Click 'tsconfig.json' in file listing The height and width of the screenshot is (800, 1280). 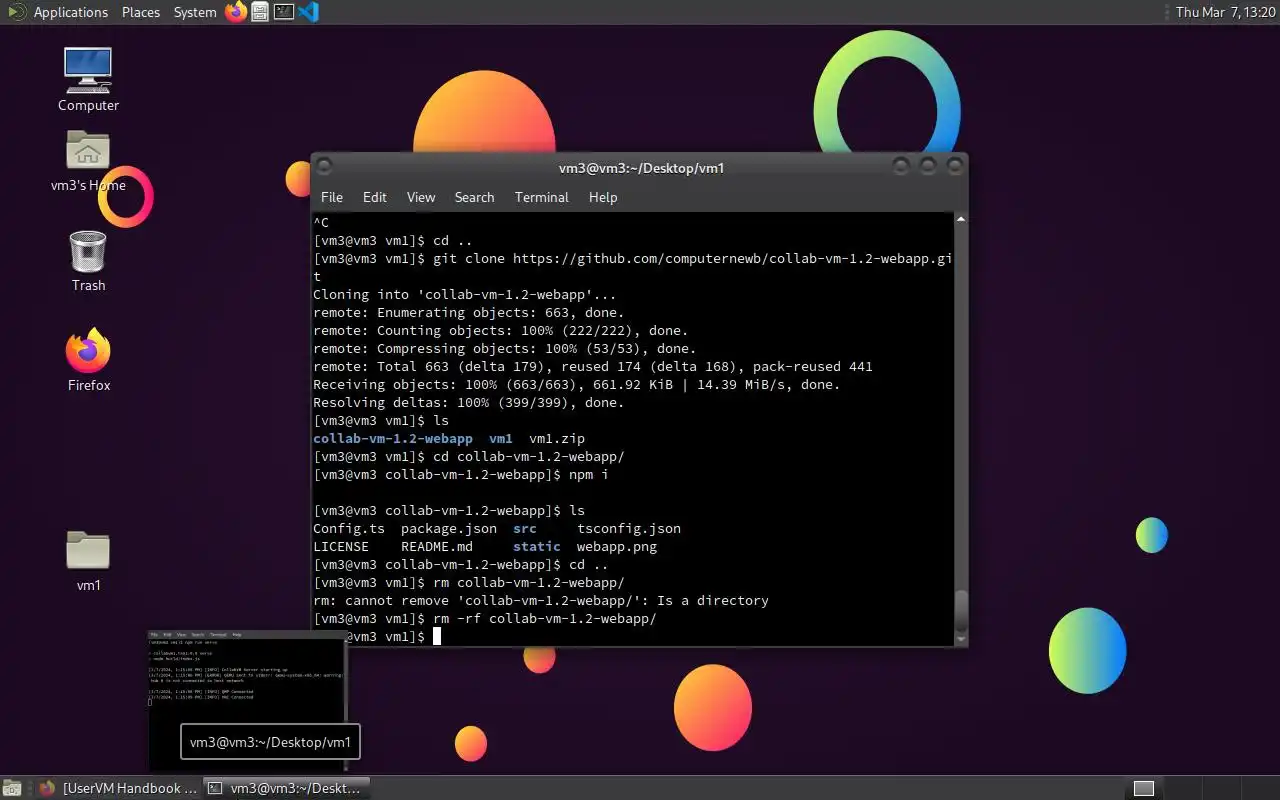tap(629, 528)
